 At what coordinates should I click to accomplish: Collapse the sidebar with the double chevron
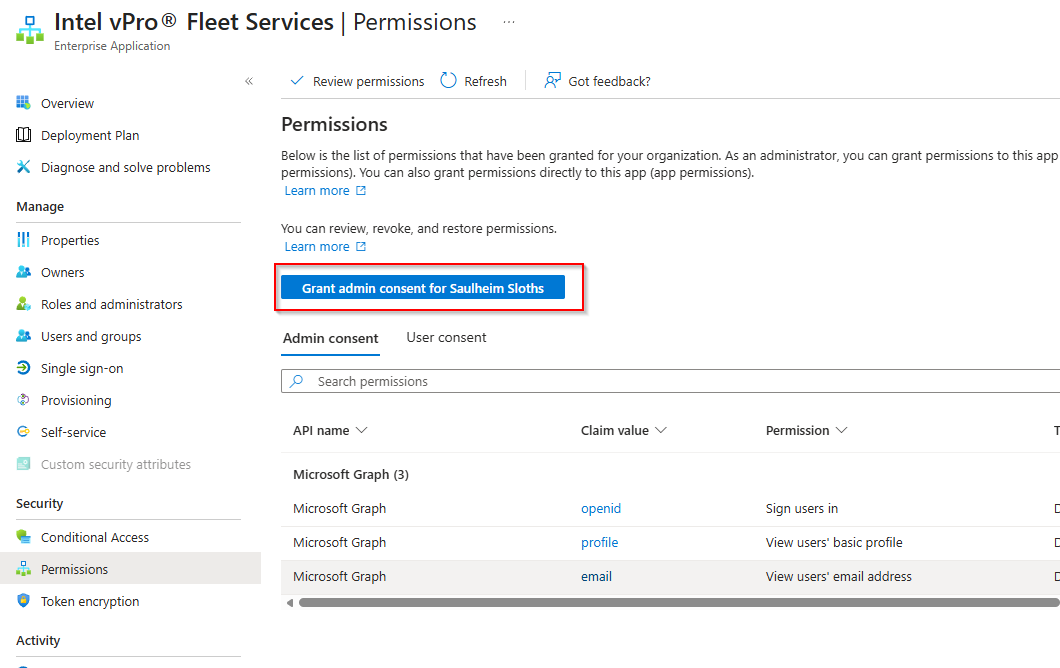tap(249, 81)
